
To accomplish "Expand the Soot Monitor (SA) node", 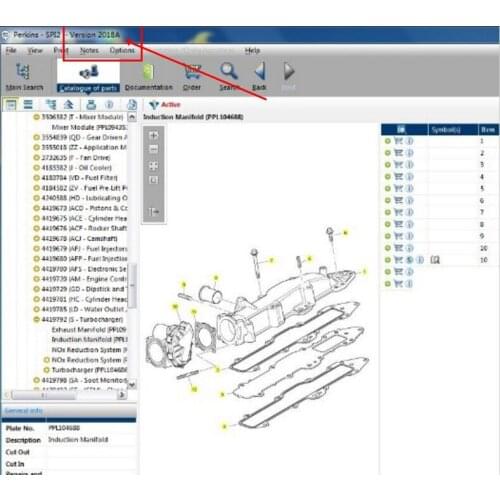I will click(37, 380).
